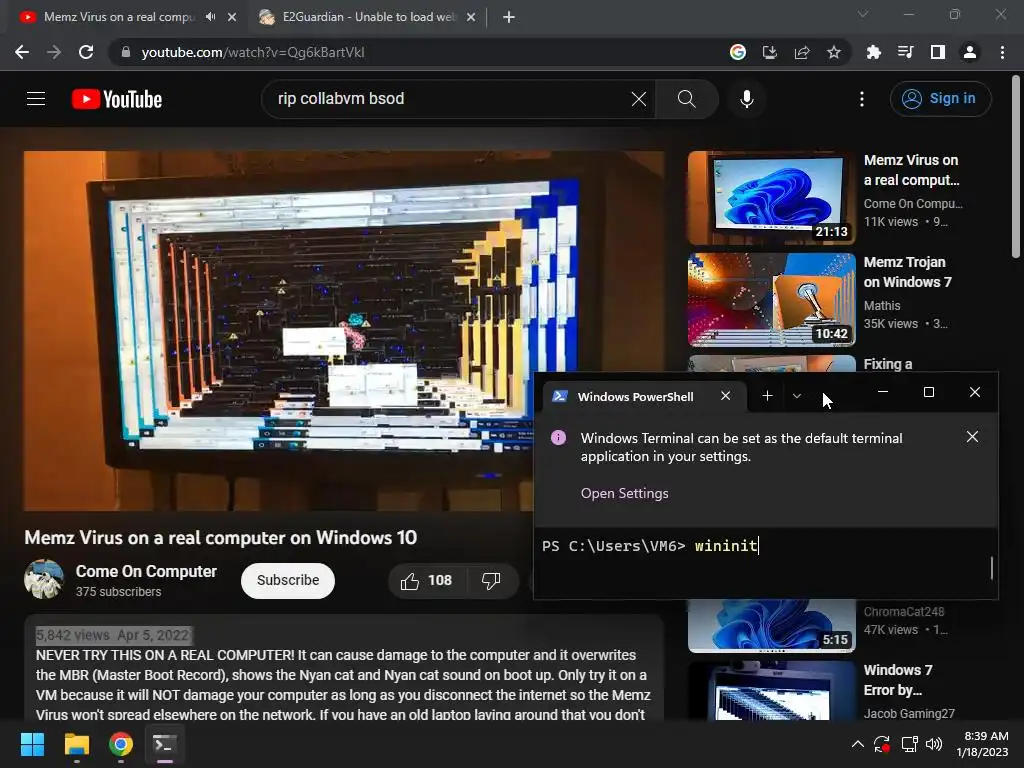
Task: Expand terminal new-tab profile dropdown
Action: [x=797, y=396]
